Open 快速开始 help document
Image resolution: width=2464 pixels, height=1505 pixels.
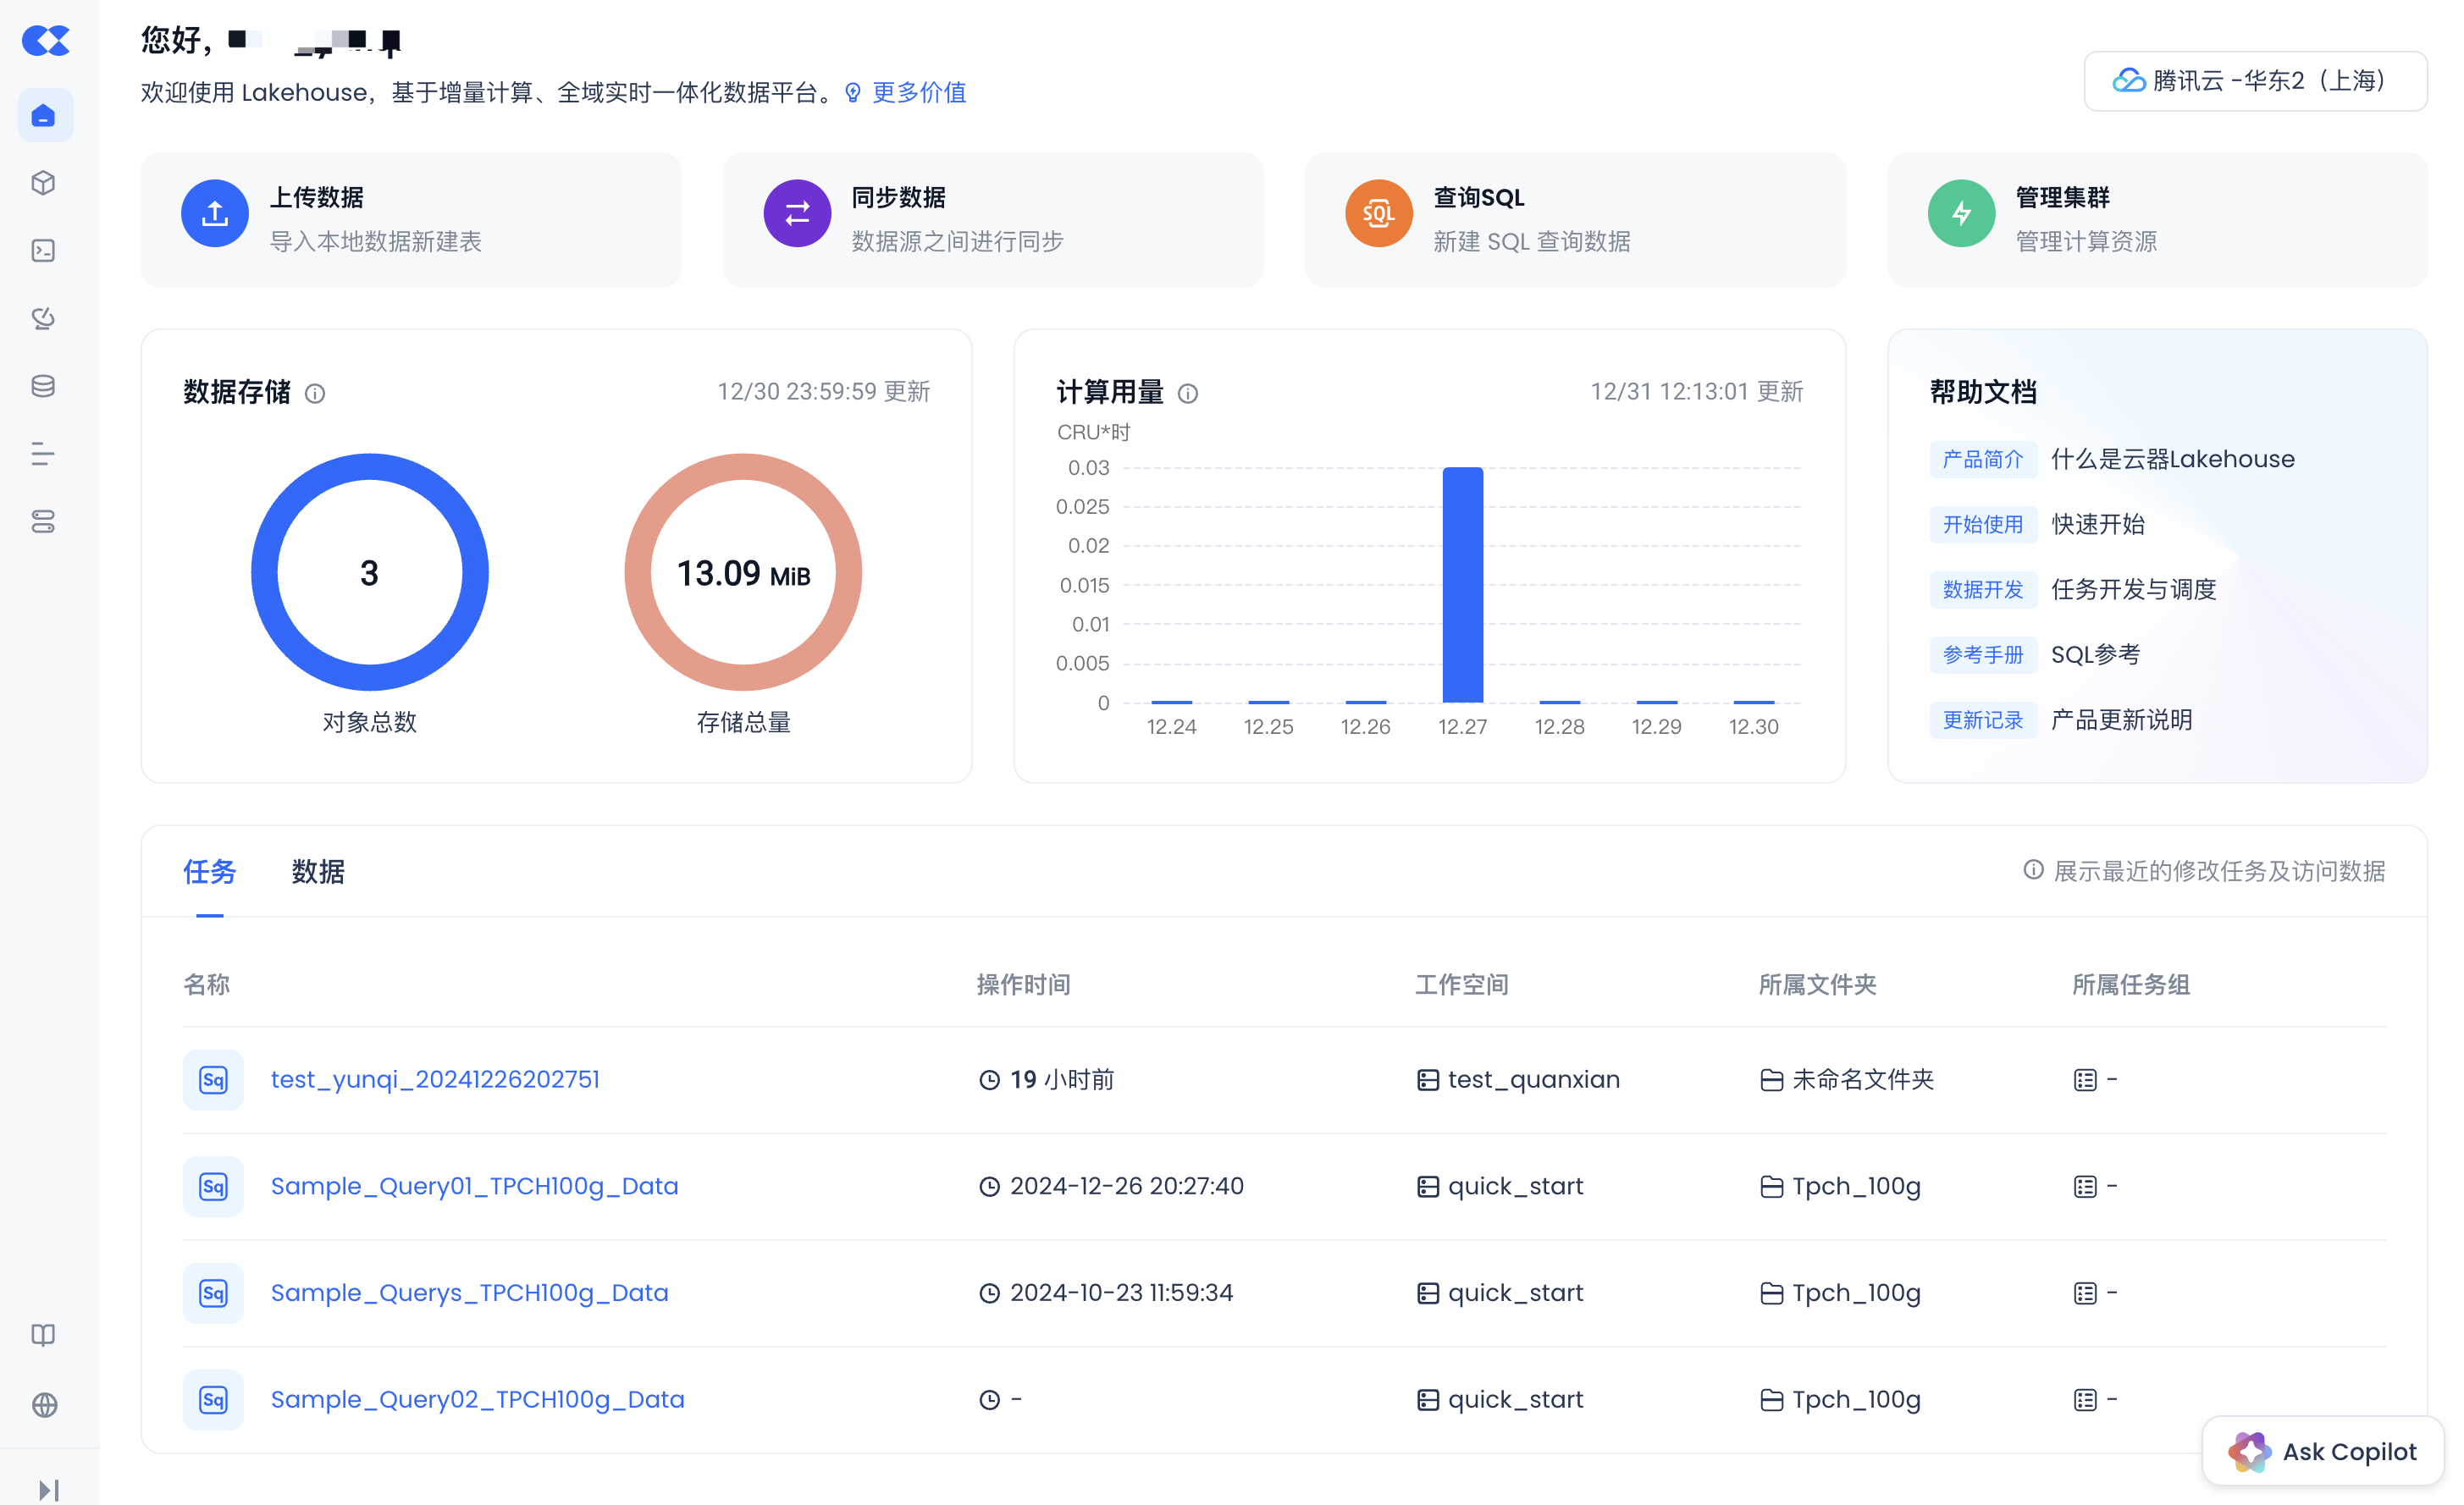point(2097,524)
